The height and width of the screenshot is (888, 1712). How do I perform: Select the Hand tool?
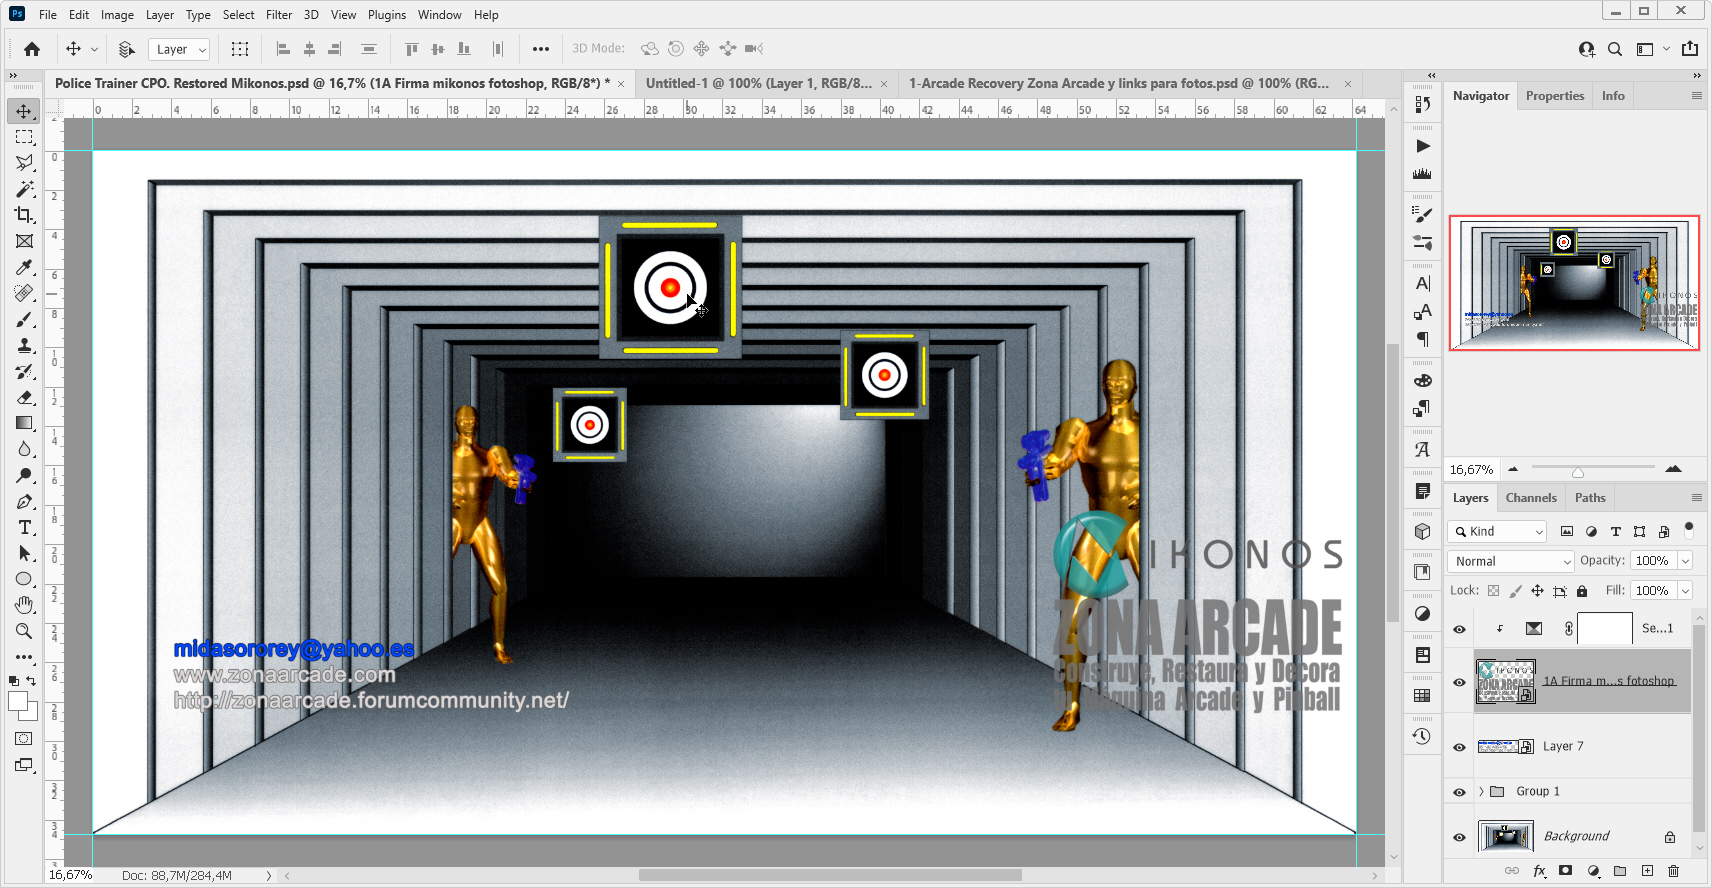(x=24, y=605)
